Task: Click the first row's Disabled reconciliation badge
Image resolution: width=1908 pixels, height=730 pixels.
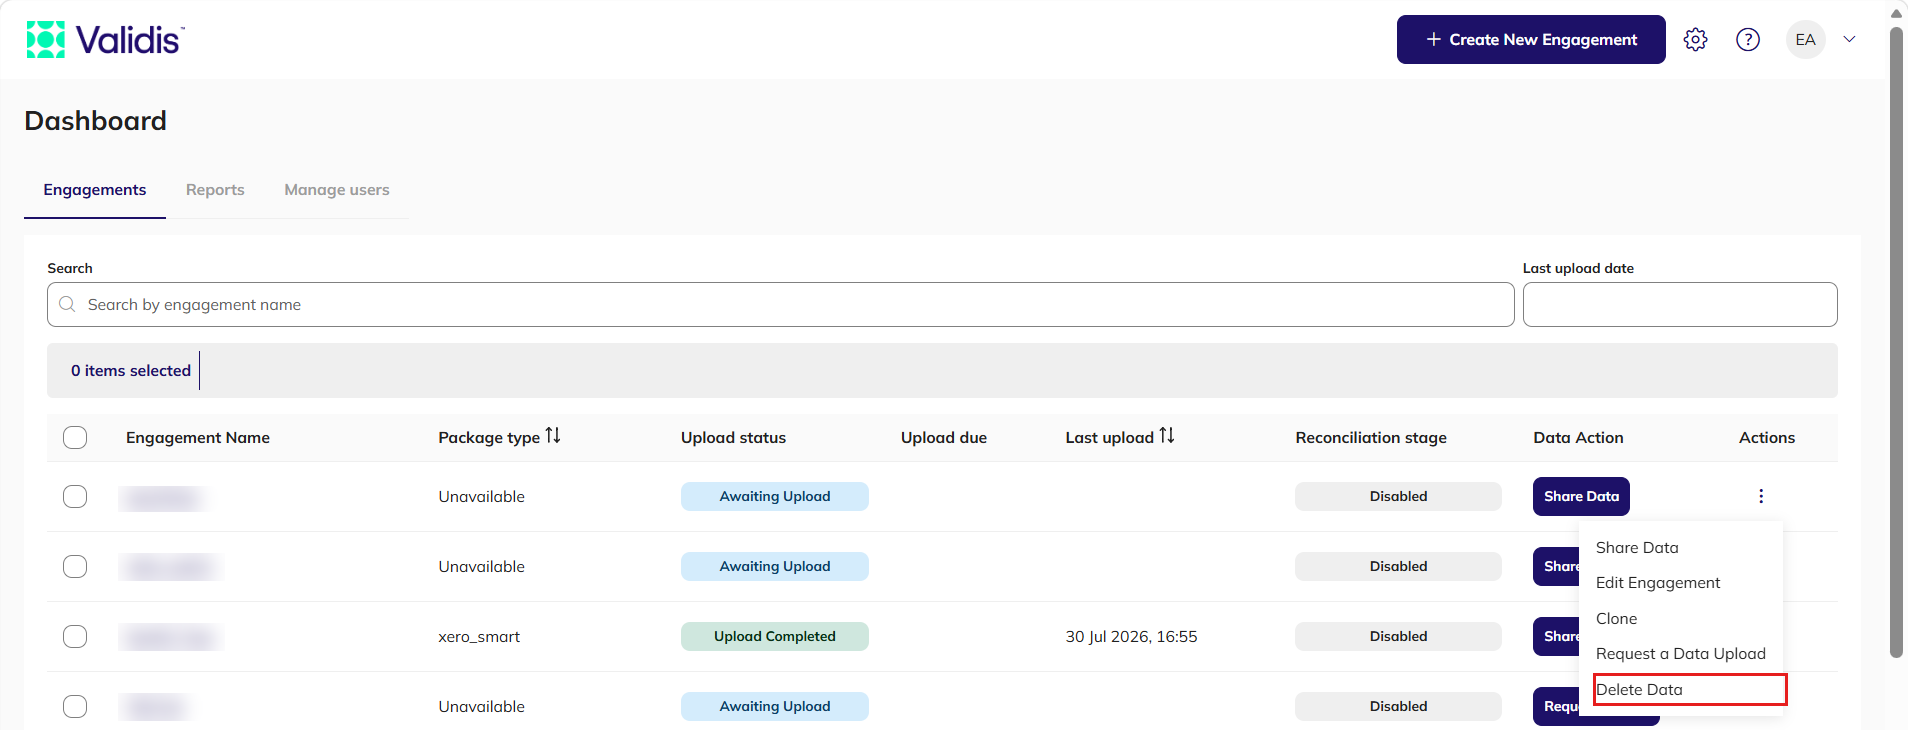Action: tap(1398, 497)
